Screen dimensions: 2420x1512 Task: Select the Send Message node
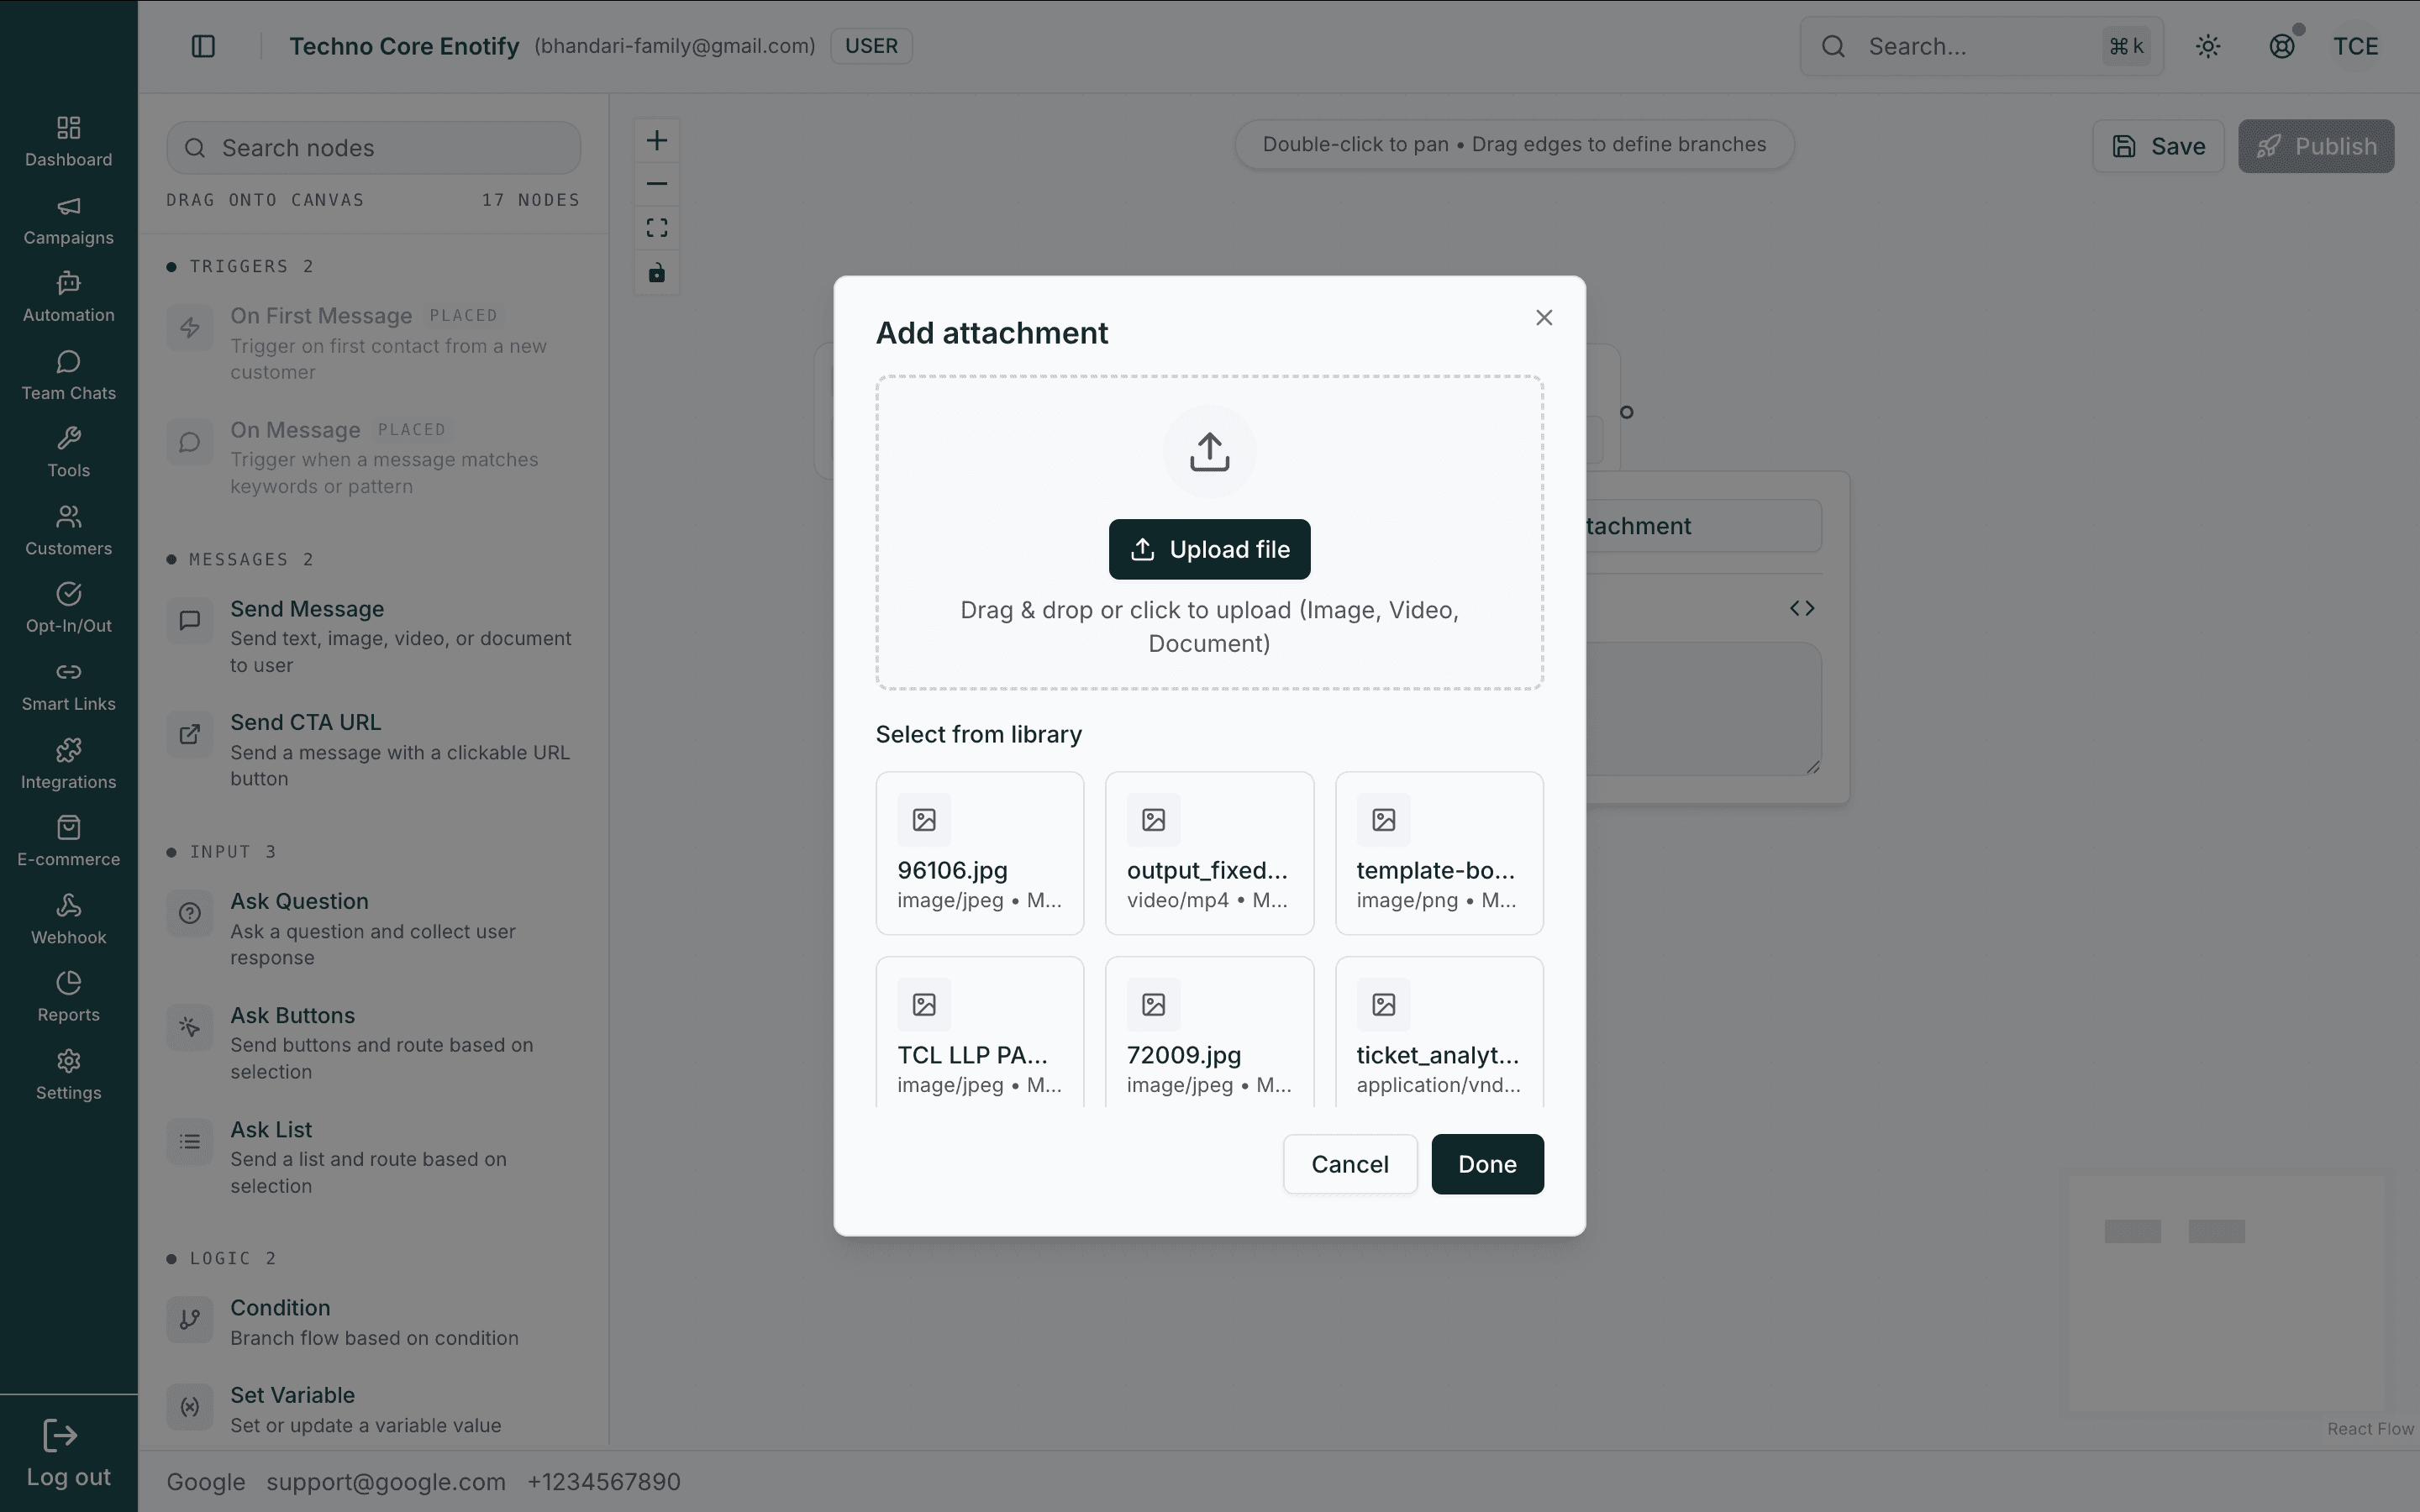373,636
